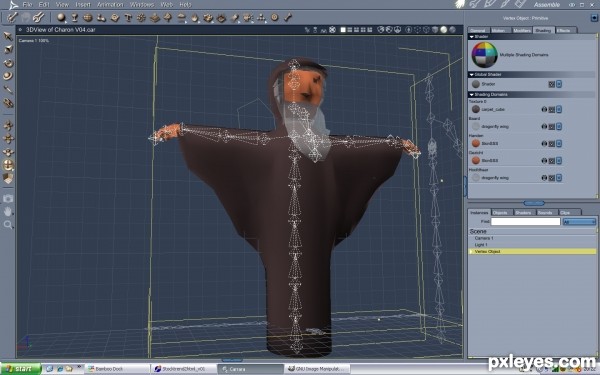
Task: Click the crossed wrenches icon at top left
Action: [x=38, y=17]
